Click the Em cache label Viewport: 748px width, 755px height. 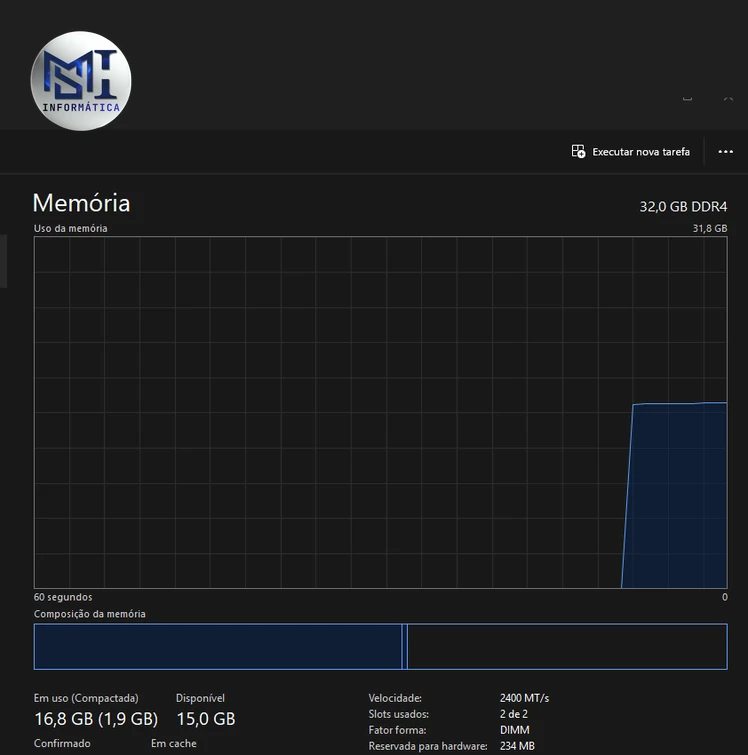click(173, 743)
